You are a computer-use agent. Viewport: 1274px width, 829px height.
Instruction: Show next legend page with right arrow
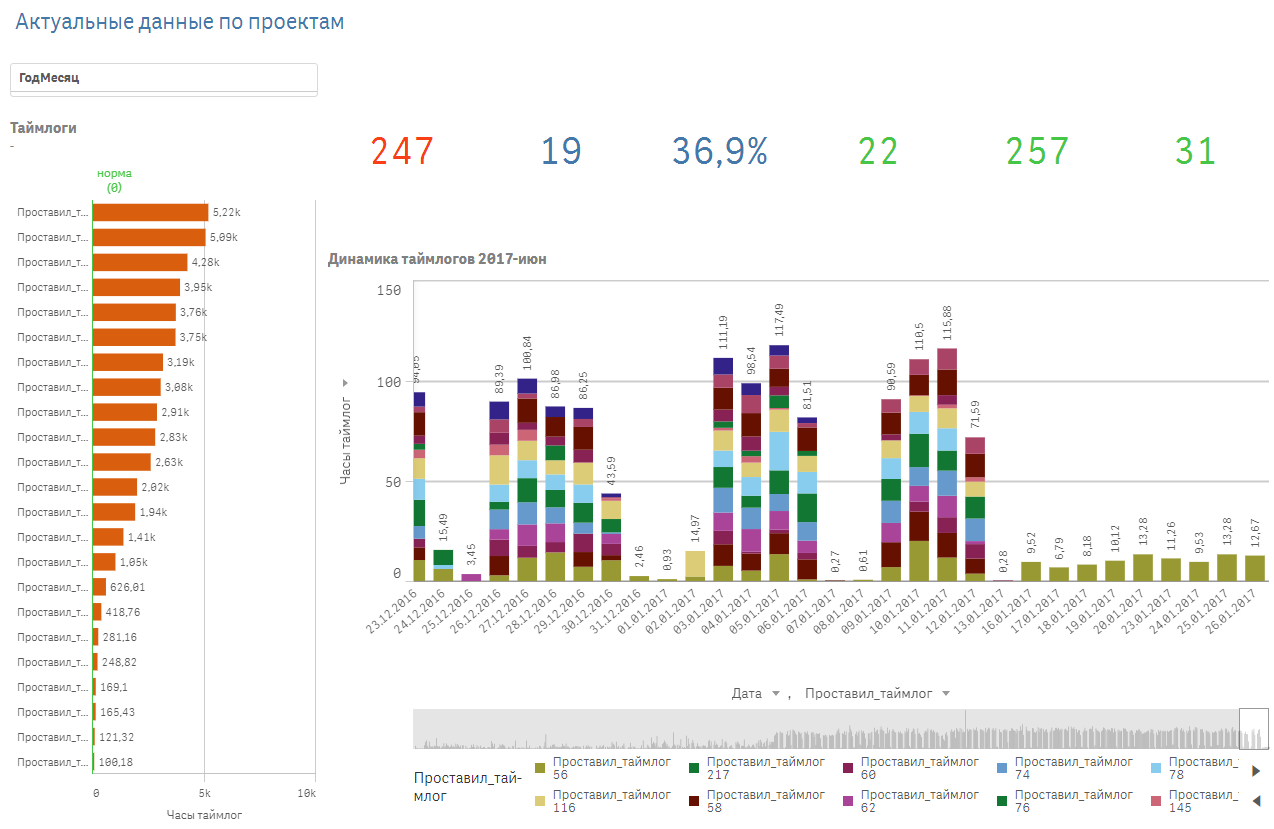pos(1256,770)
